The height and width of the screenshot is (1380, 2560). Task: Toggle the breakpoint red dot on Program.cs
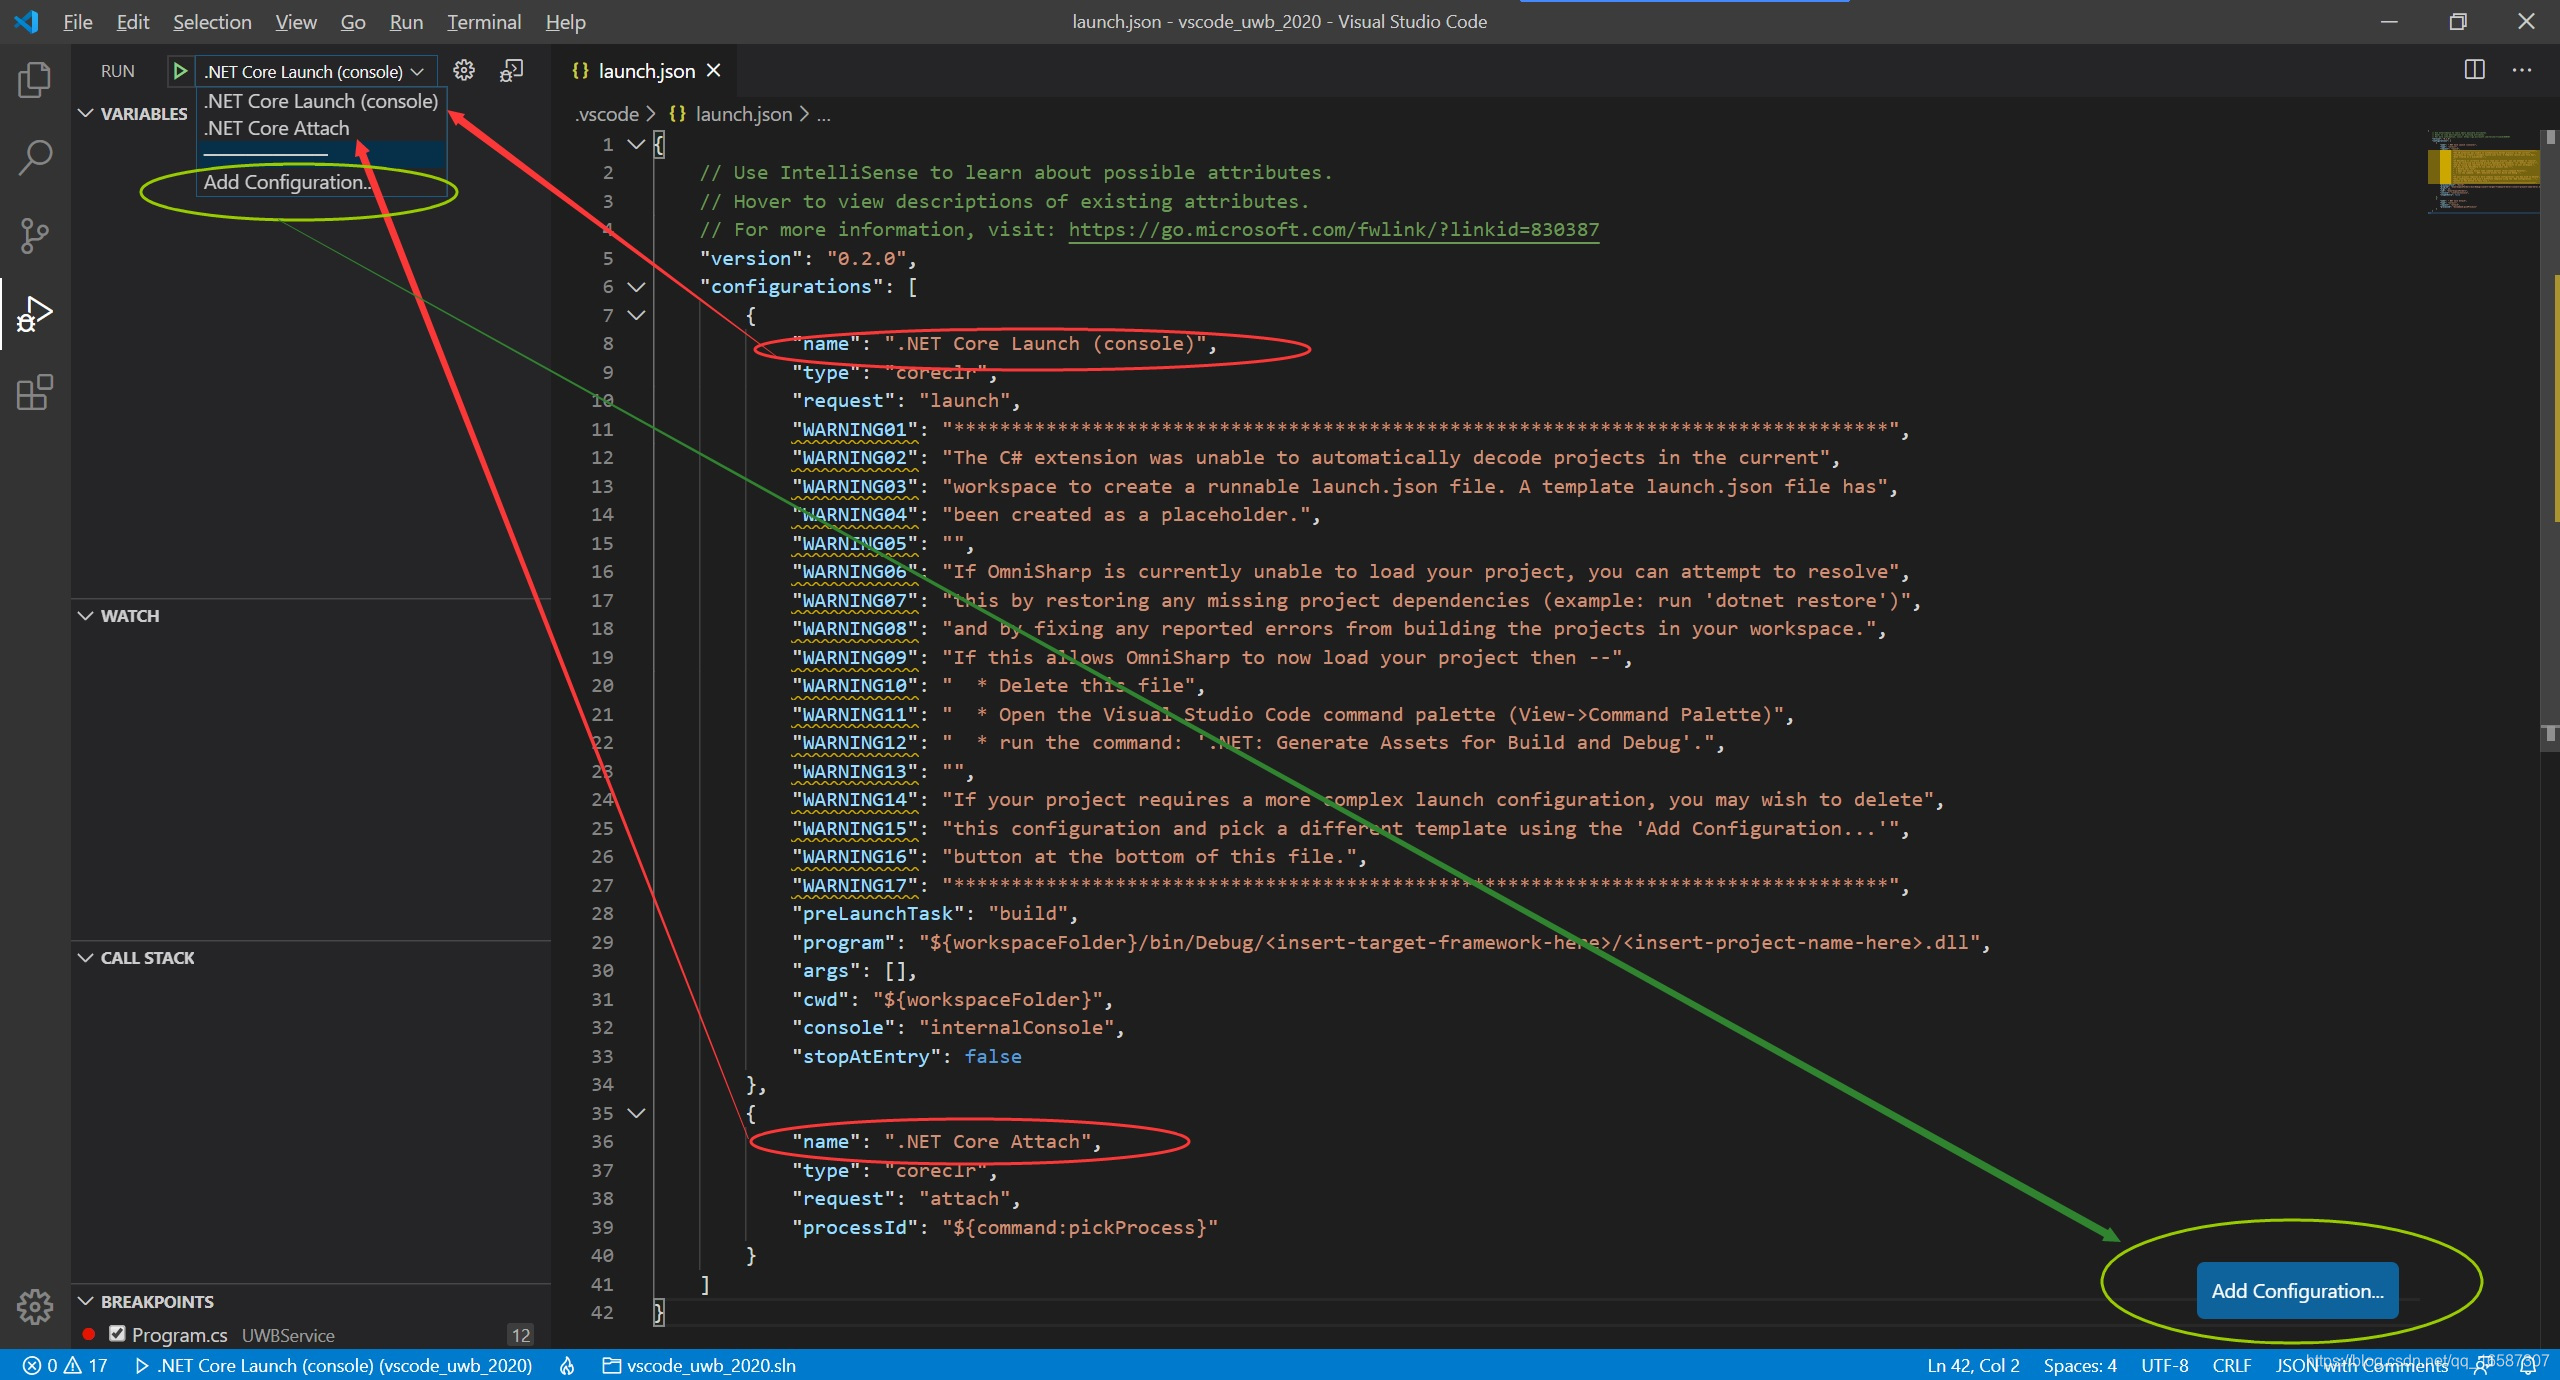click(x=88, y=1333)
